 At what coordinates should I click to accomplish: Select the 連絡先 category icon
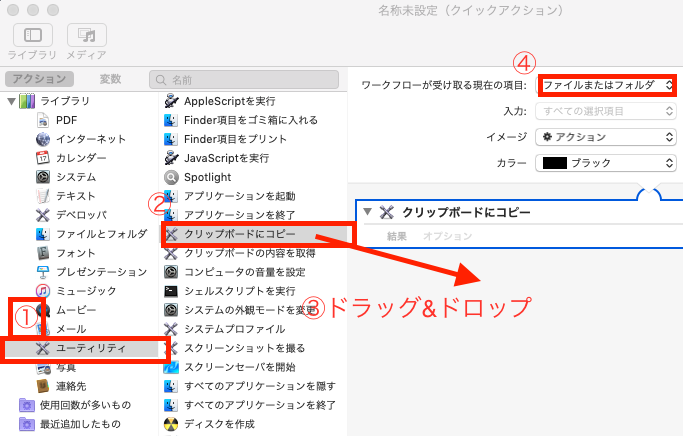(43, 386)
